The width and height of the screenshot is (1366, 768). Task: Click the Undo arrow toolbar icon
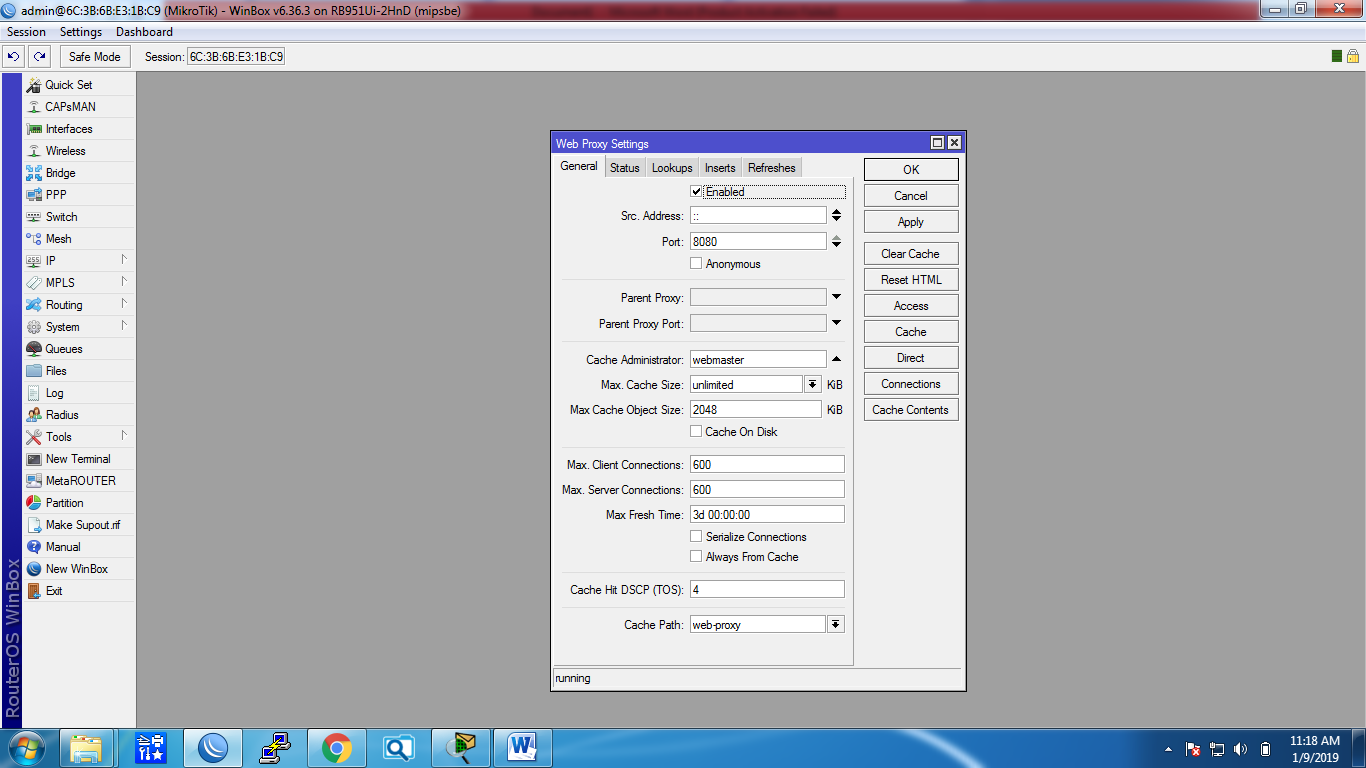14,57
